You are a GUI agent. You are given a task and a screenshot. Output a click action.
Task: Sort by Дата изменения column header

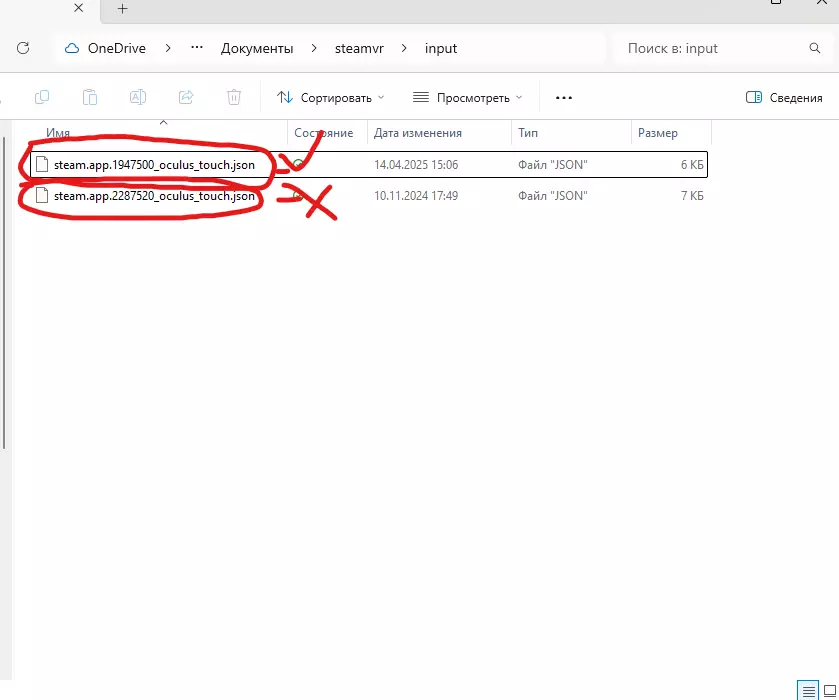tap(417, 133)
